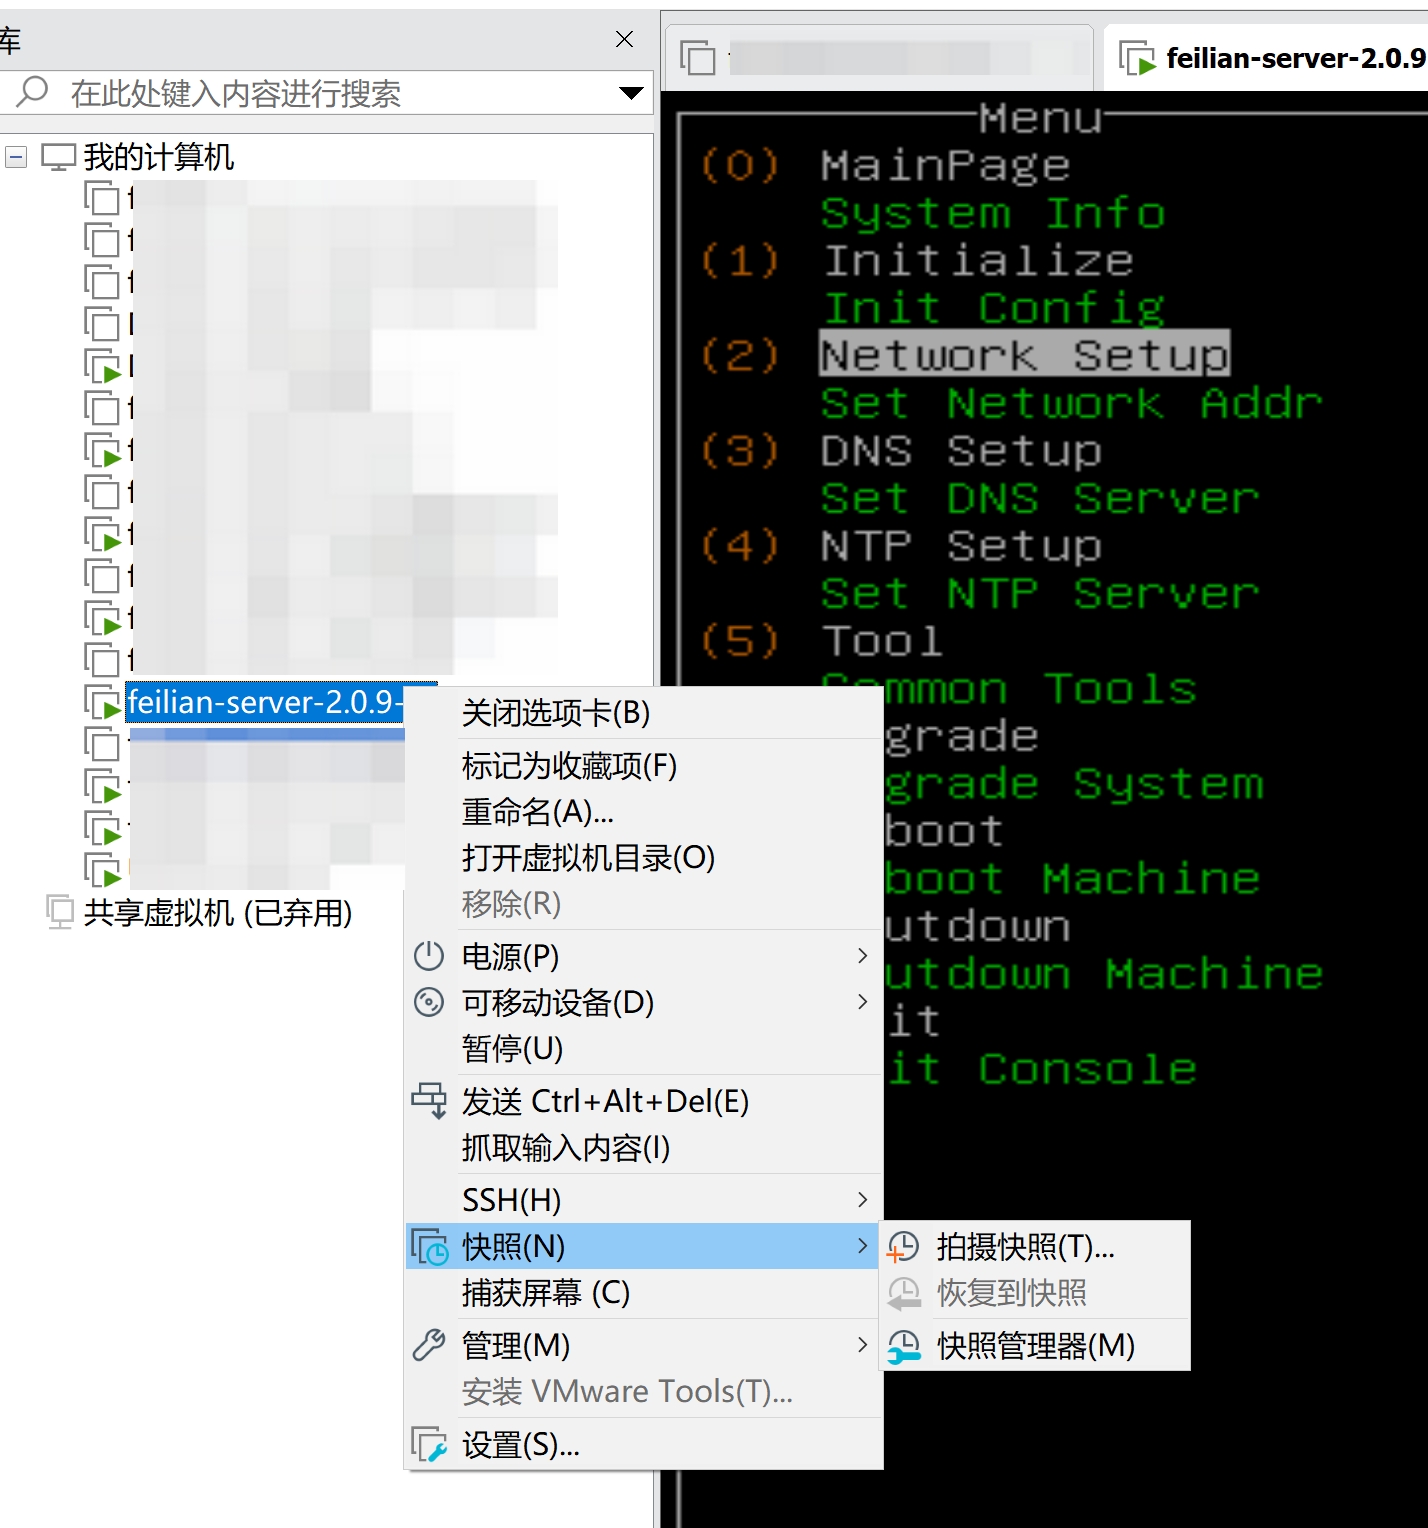
Task: Click the 快照管理器(M) snapshot manager icon
Action: pyautogui.click(x=904, y=1345)
